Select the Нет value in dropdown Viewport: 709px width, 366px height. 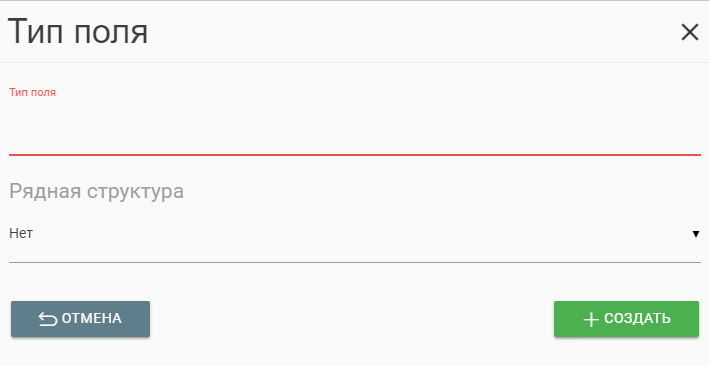(x=21, y=233)
